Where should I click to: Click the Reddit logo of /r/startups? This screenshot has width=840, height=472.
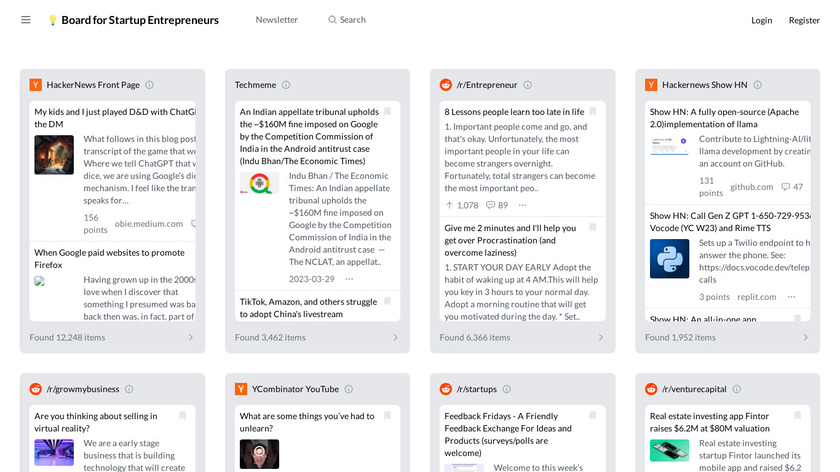tap(446, 389)
